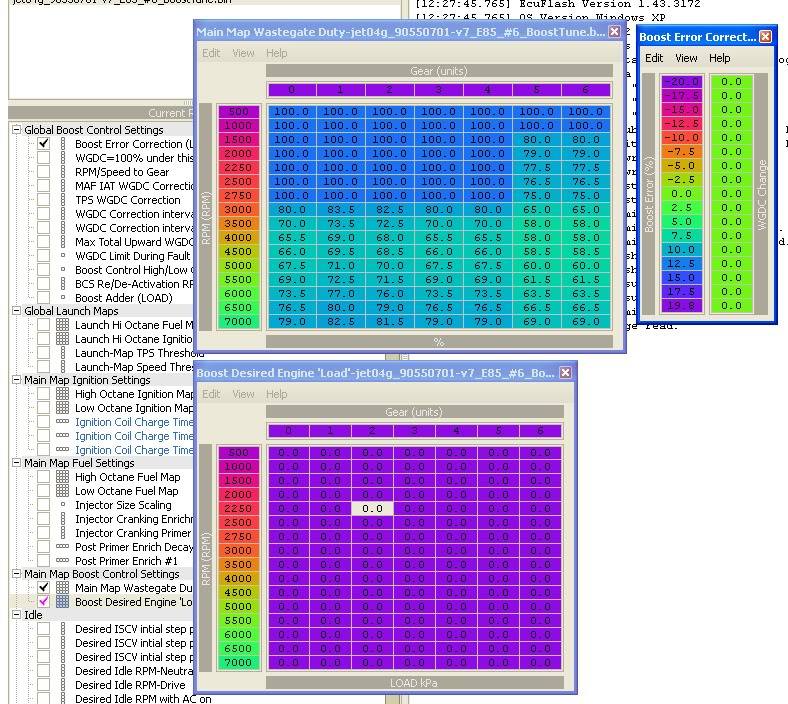Click the icon beside Launch-Map Speed Threshold
The image size is (788, 704).
(62, 367)
